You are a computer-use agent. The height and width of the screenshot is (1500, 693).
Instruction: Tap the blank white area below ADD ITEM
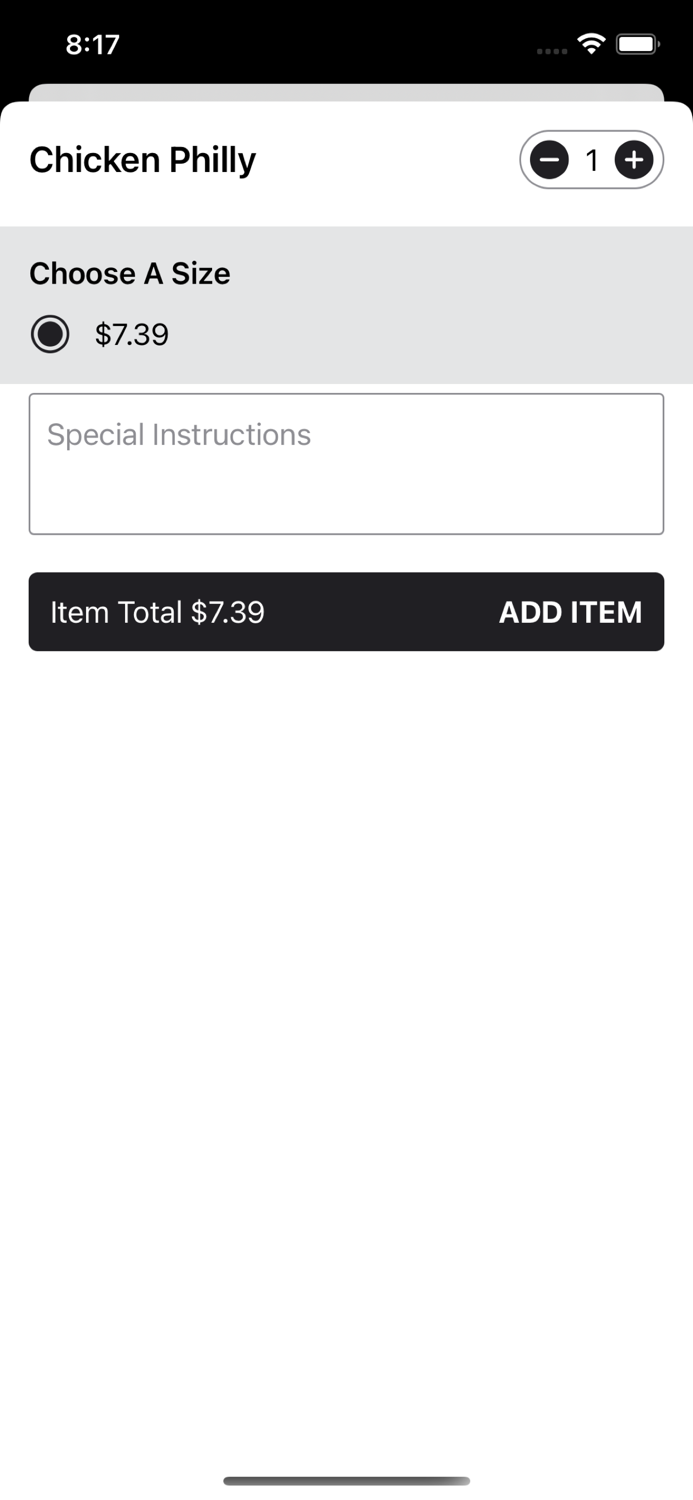coord(346,1000)
